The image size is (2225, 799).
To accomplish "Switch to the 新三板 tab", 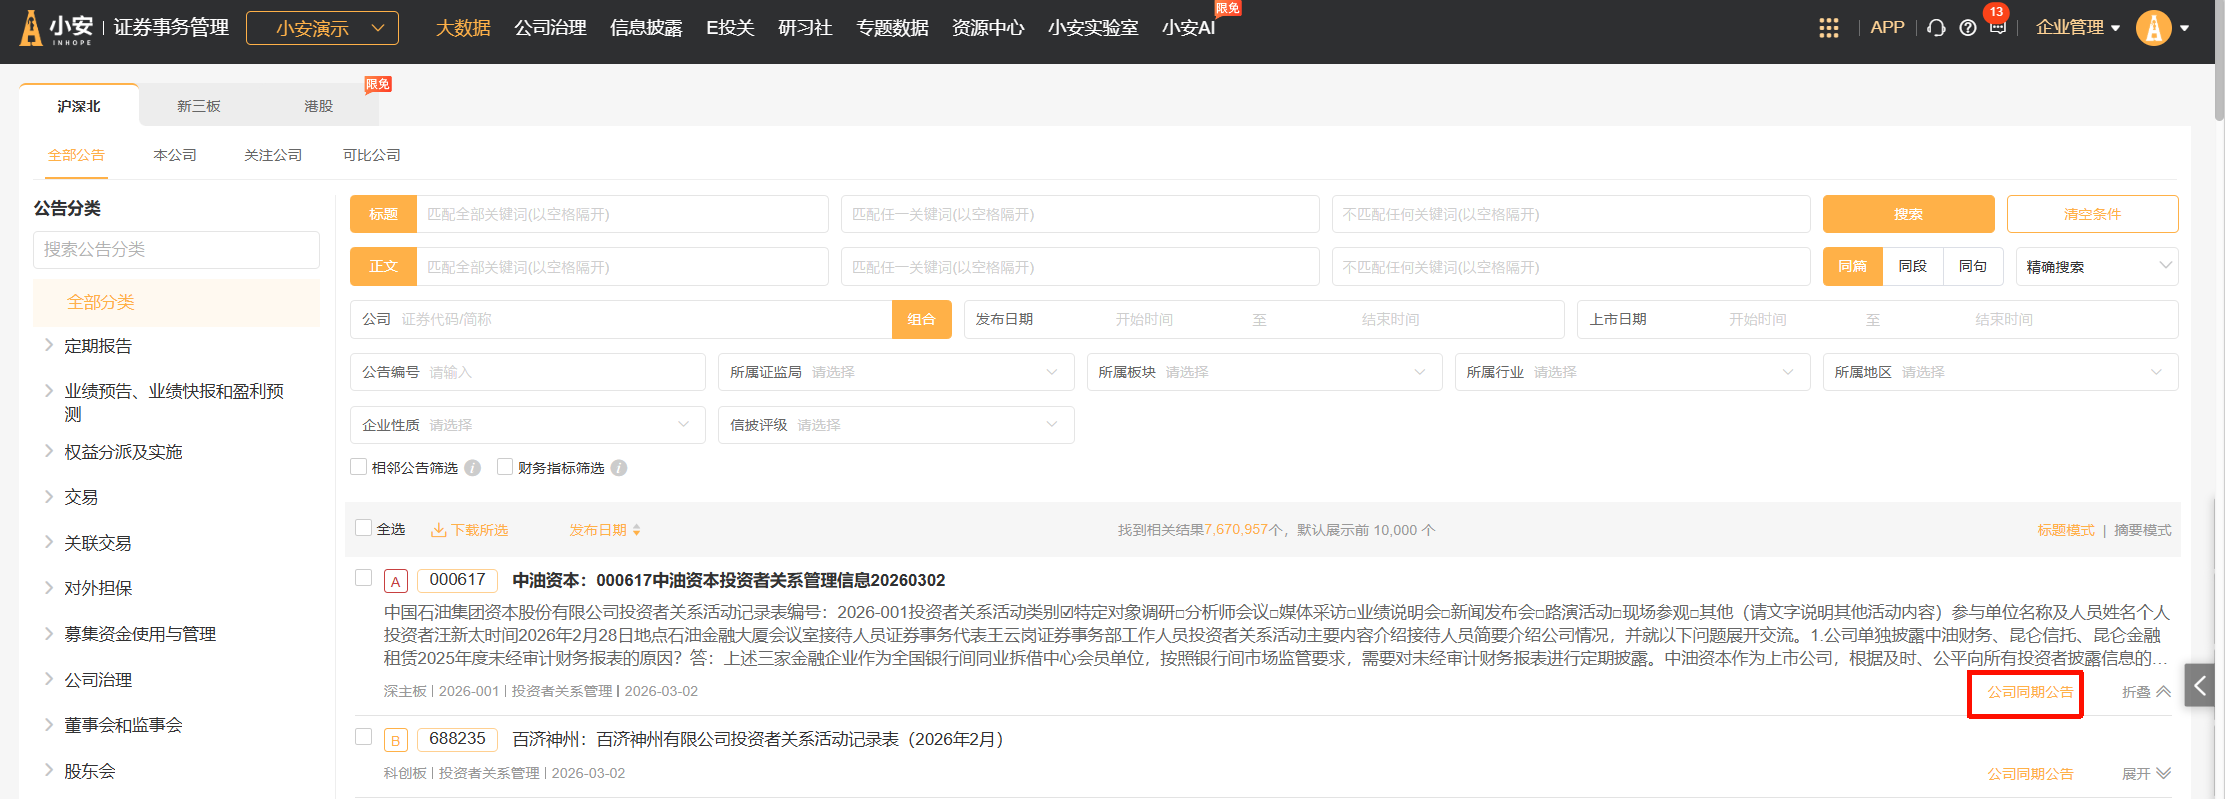I will click(198, 106).
